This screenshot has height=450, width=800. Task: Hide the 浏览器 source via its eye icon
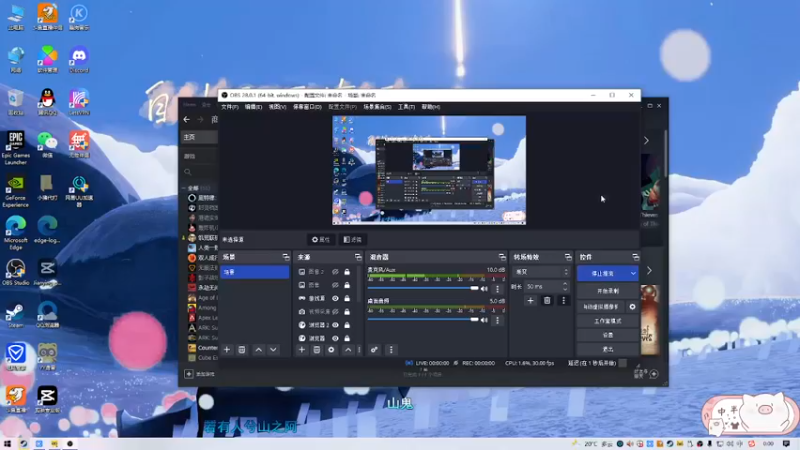(335, 338)
